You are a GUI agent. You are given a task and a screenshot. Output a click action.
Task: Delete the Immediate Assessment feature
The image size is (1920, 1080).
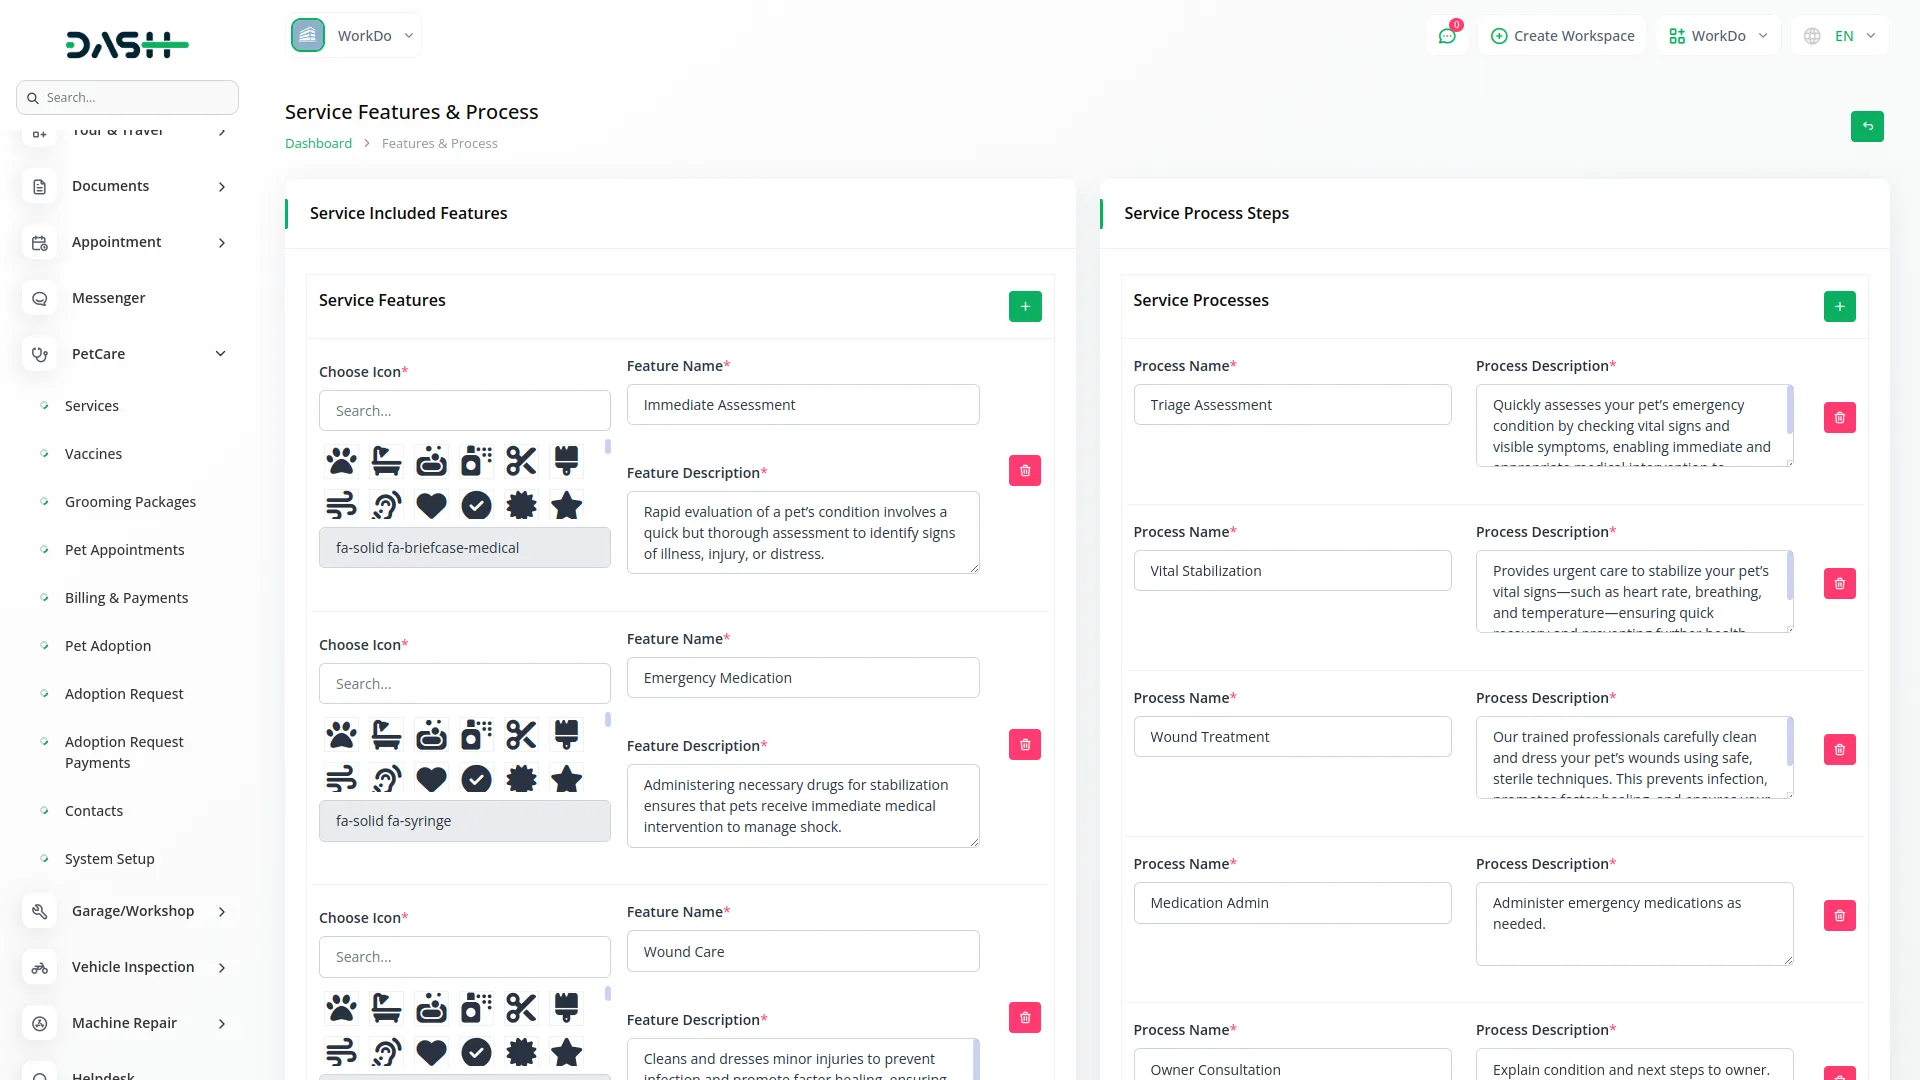pos(1024,471)
